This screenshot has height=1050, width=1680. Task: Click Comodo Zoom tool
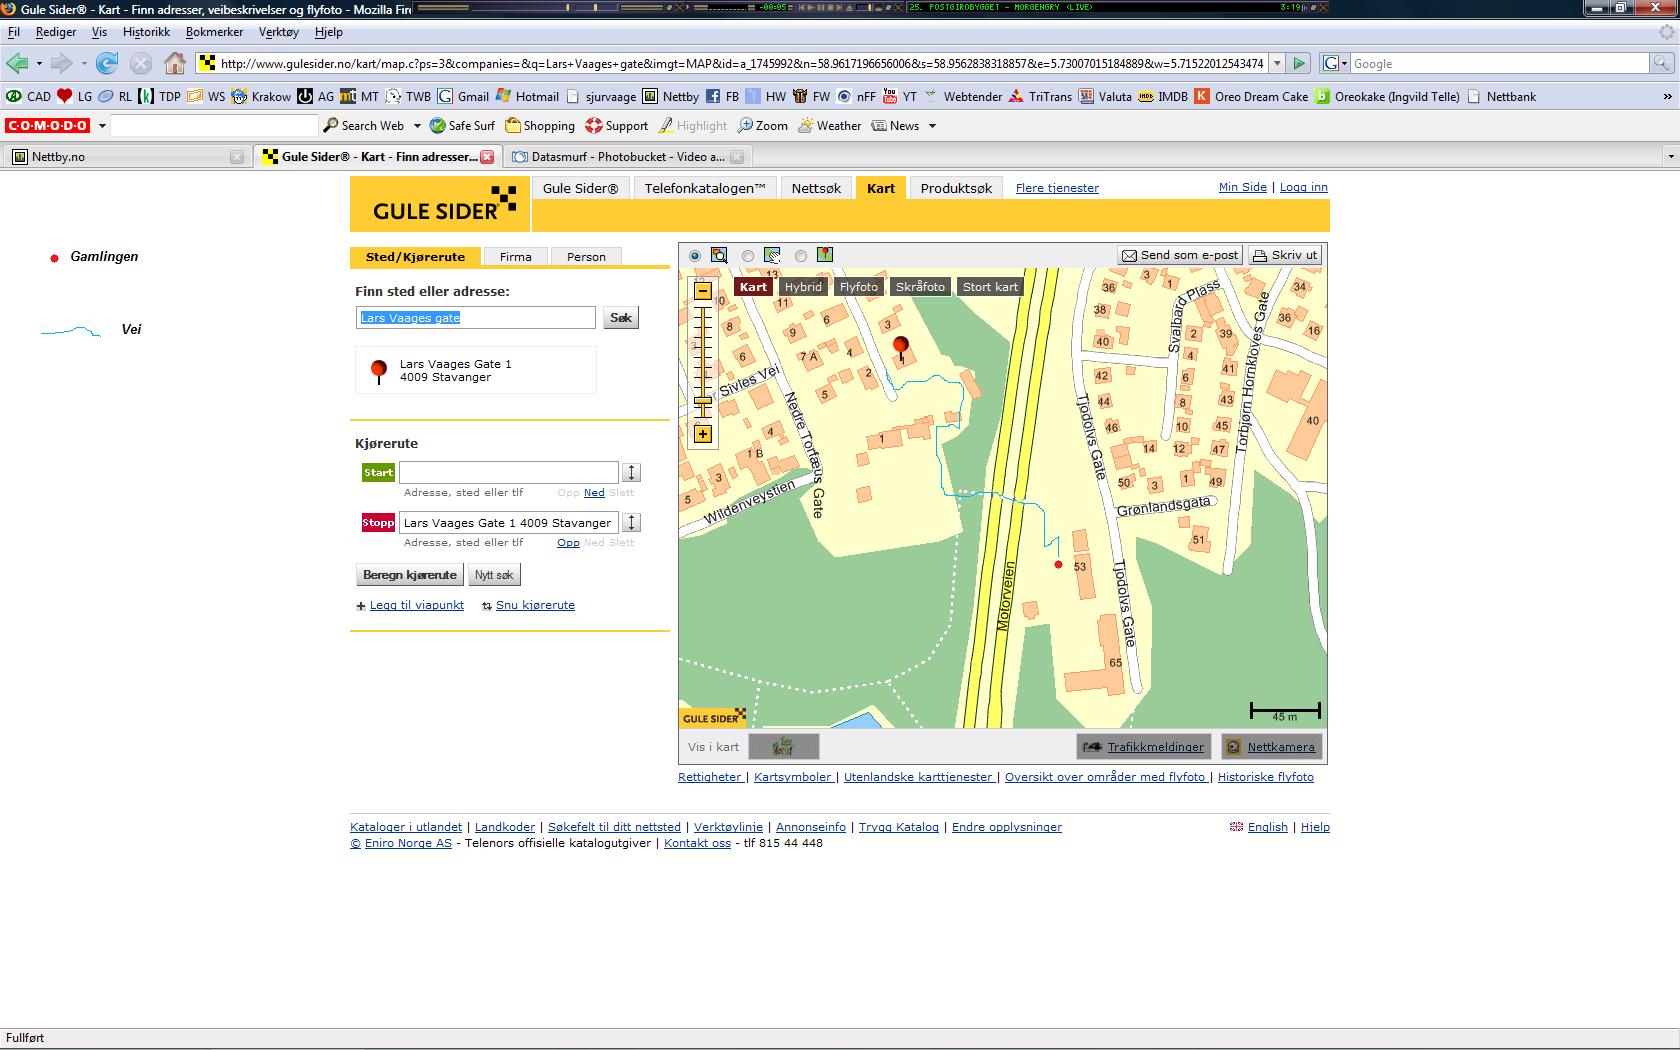pos(763,126)
